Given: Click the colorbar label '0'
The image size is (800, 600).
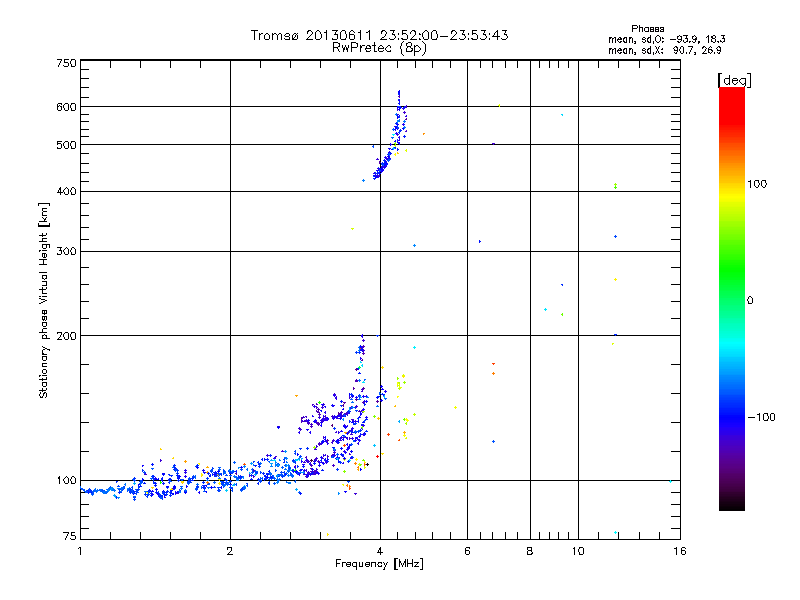Looking at the screenshot, I should point(749,301).
